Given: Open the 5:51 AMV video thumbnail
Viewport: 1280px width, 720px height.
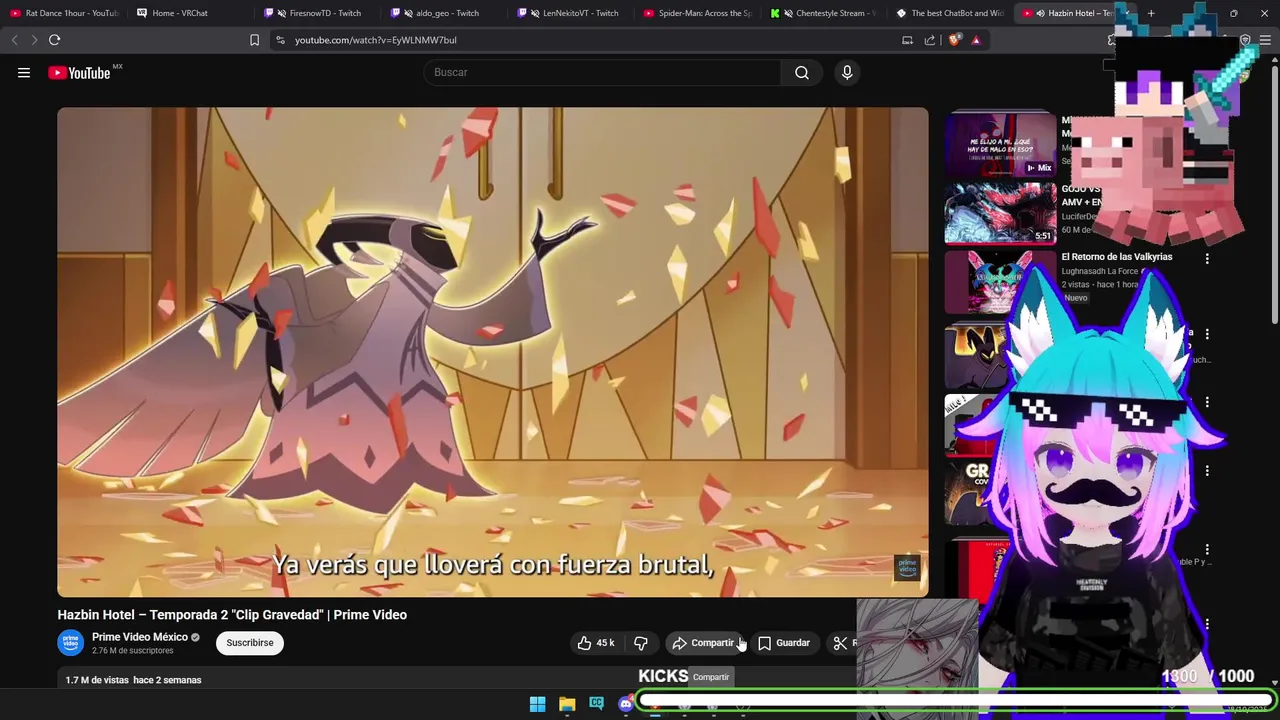Looking at the screenshot, I should click(1000, 213).
